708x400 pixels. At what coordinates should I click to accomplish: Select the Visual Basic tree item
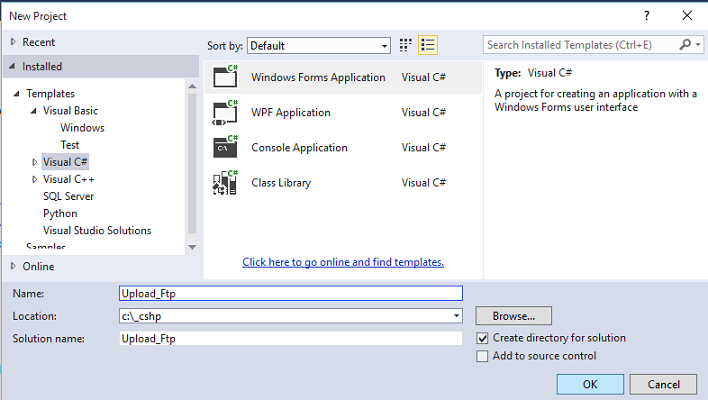pyautogui.click(x=70, y=111)
